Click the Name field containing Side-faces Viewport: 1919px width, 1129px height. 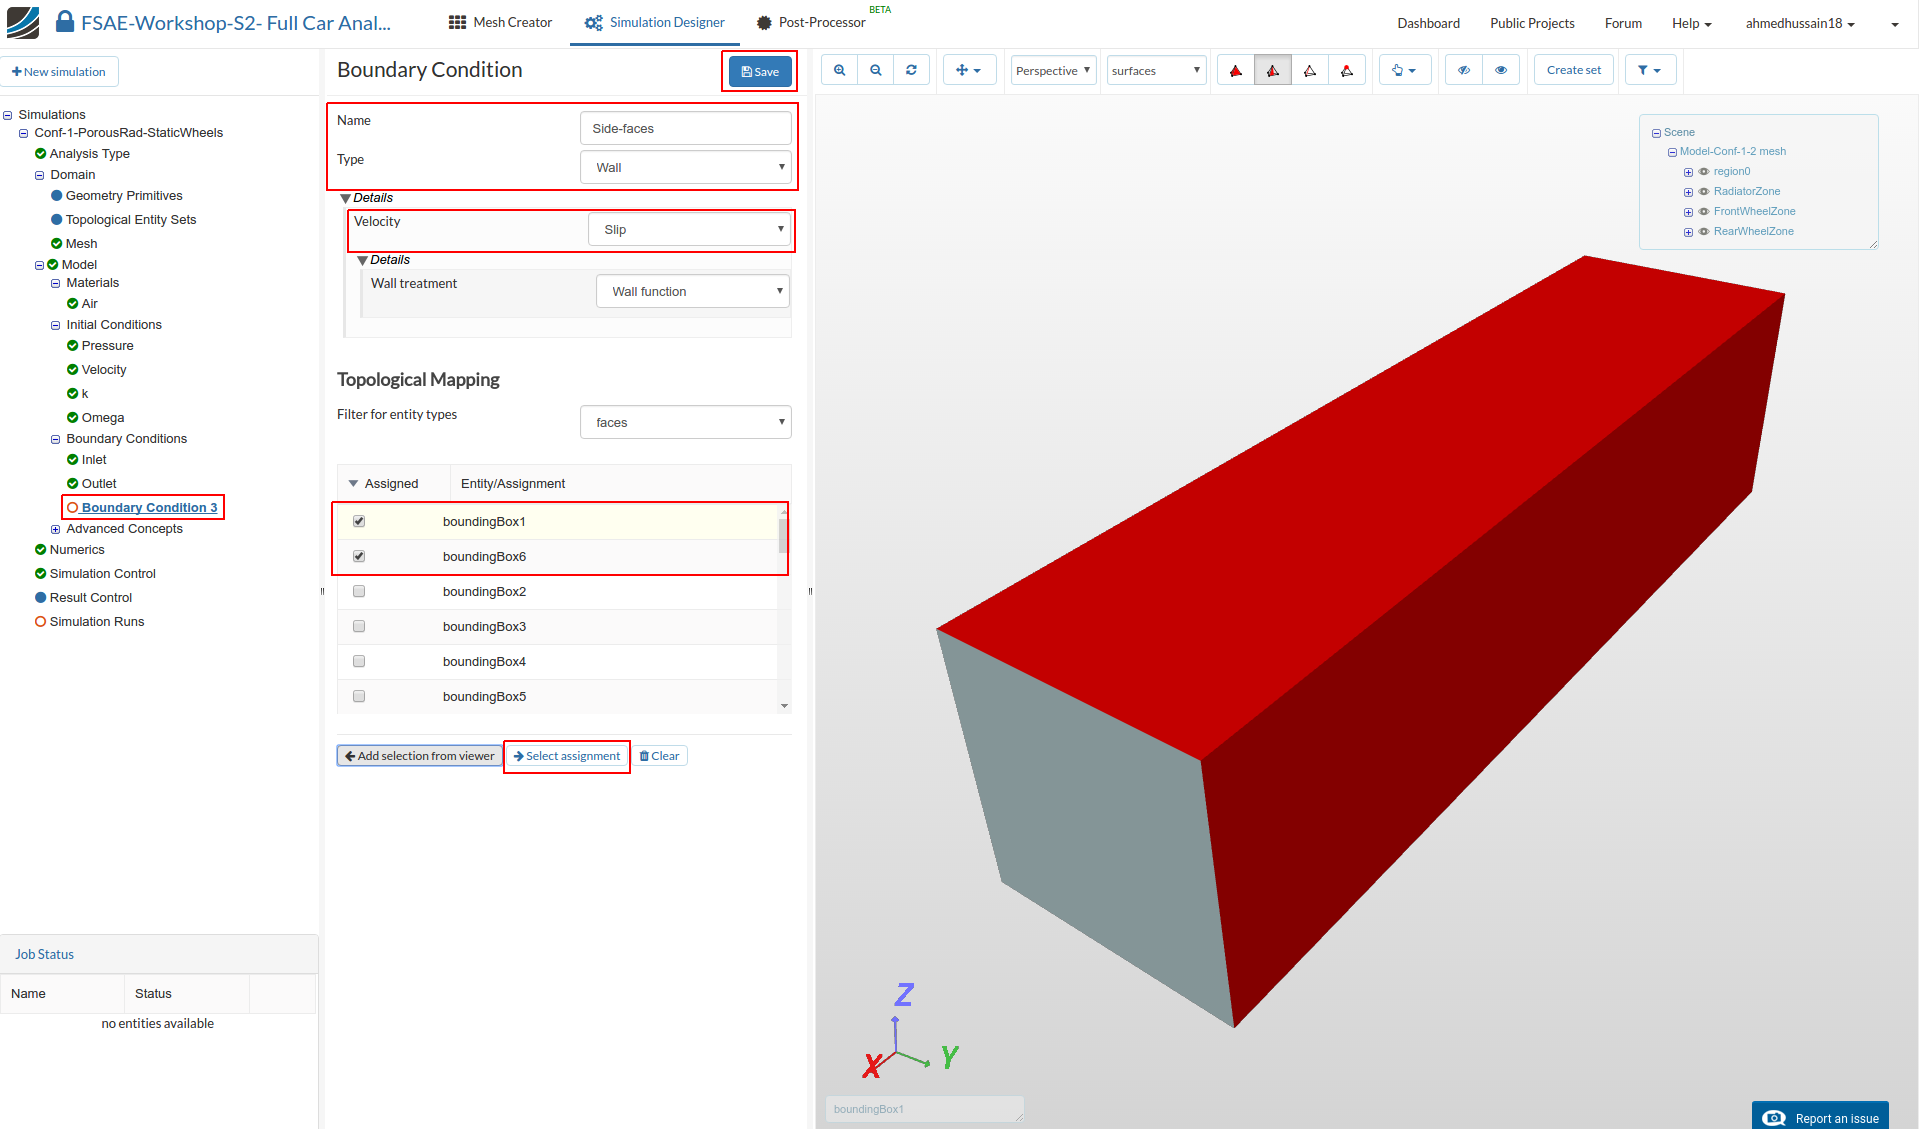685,128
